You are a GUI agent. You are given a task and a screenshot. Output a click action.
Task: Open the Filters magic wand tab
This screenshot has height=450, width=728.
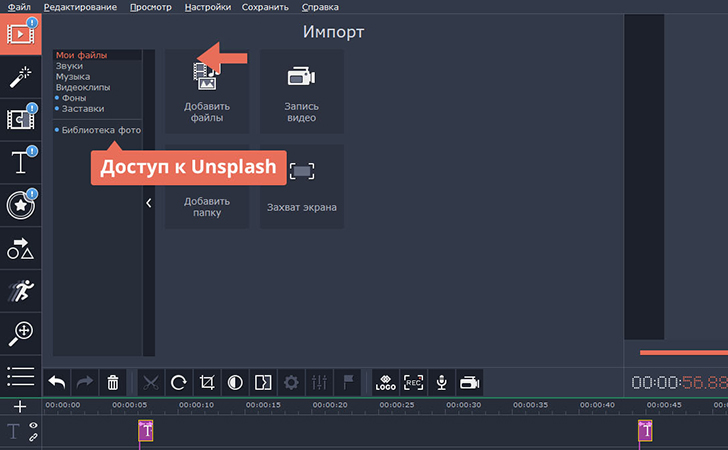[x=20, y=77]
